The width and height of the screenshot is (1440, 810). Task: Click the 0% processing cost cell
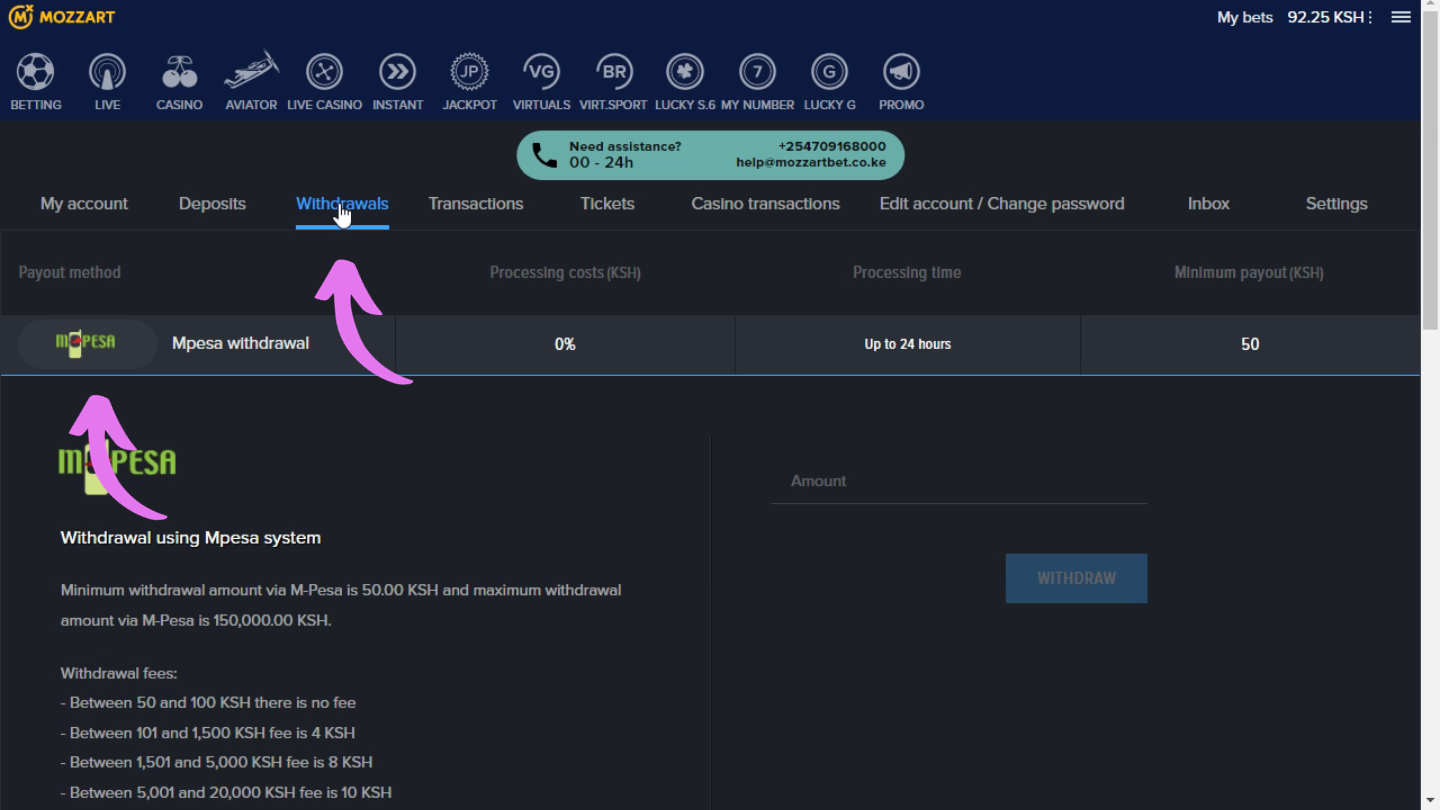[x=565, y=344]
